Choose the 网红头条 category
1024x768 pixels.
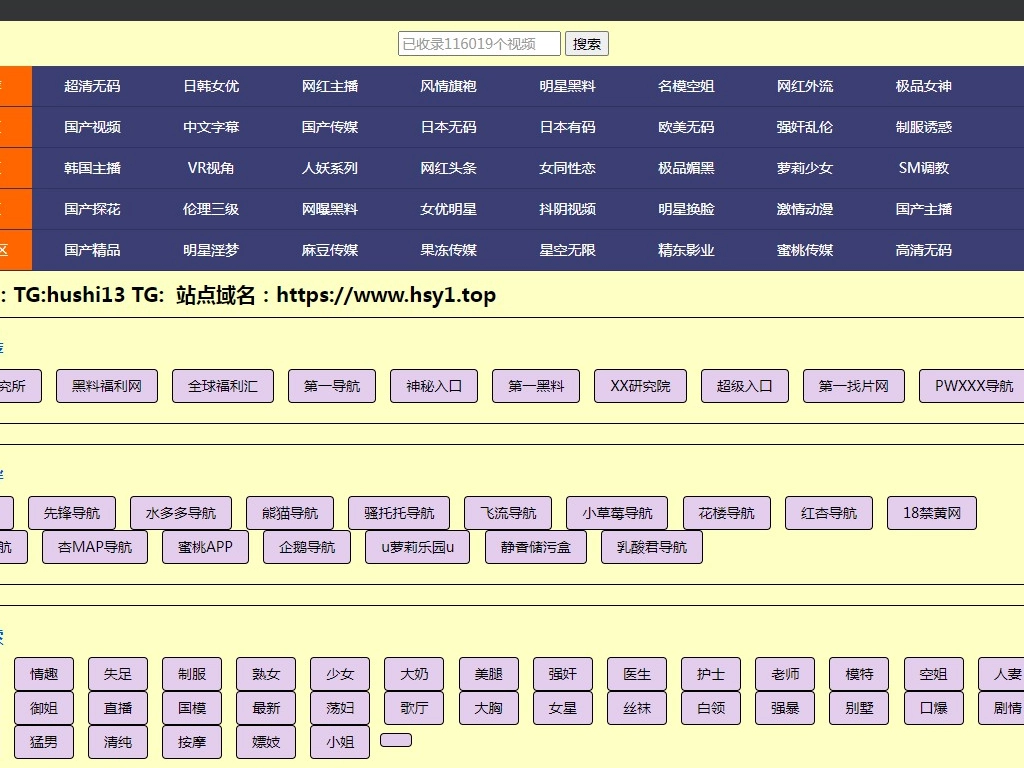(x=448, y=168)
